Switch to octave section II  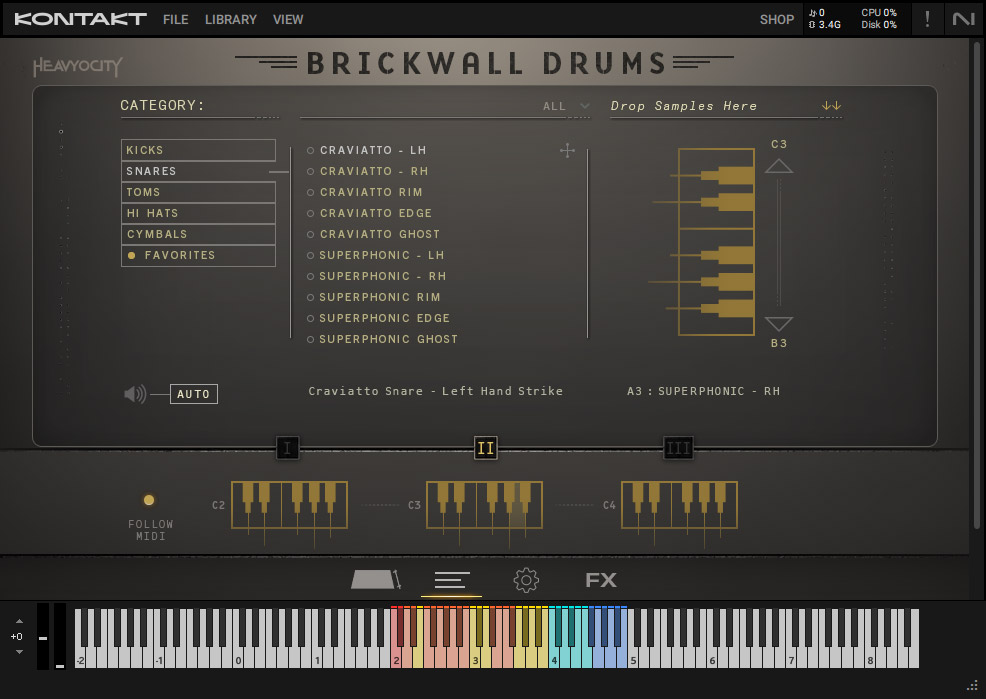coord(485,448)
